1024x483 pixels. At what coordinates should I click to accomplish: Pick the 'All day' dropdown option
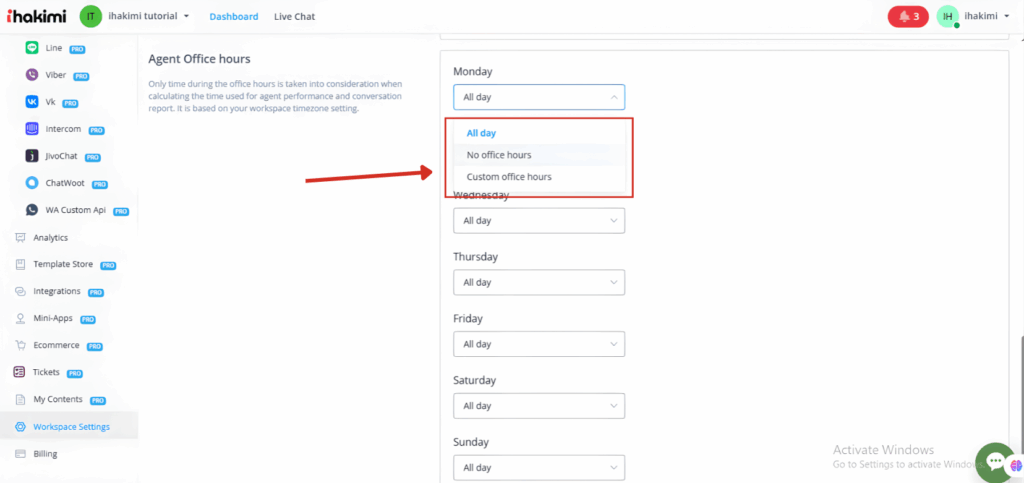(x=481, y=133)
